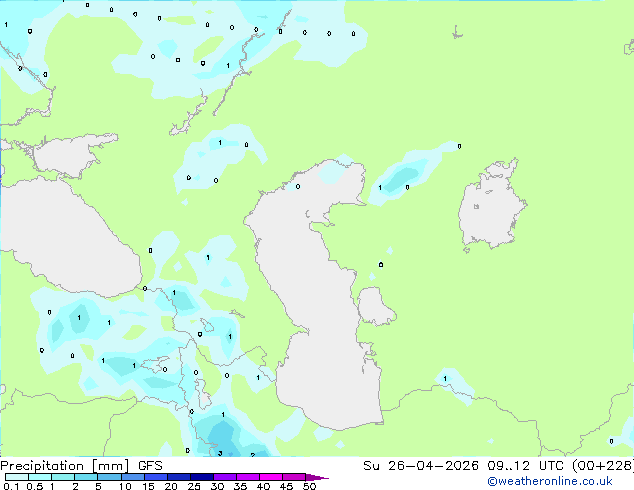The width and height of the screenshot is (634, 490).
Task: Click the purple arrow tip past 50
Action: tap(317, 477)
